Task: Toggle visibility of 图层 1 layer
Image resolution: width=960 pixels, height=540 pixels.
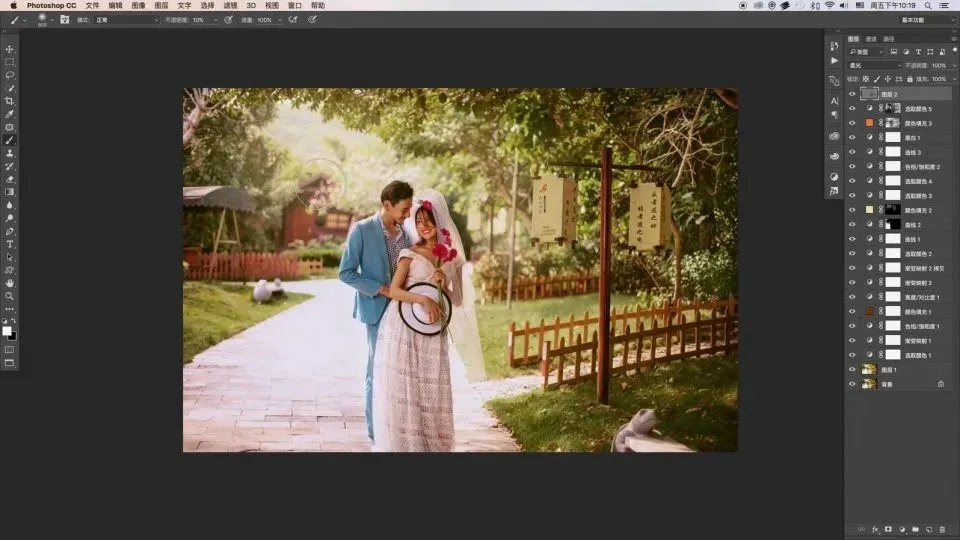Action: point(852,370)
